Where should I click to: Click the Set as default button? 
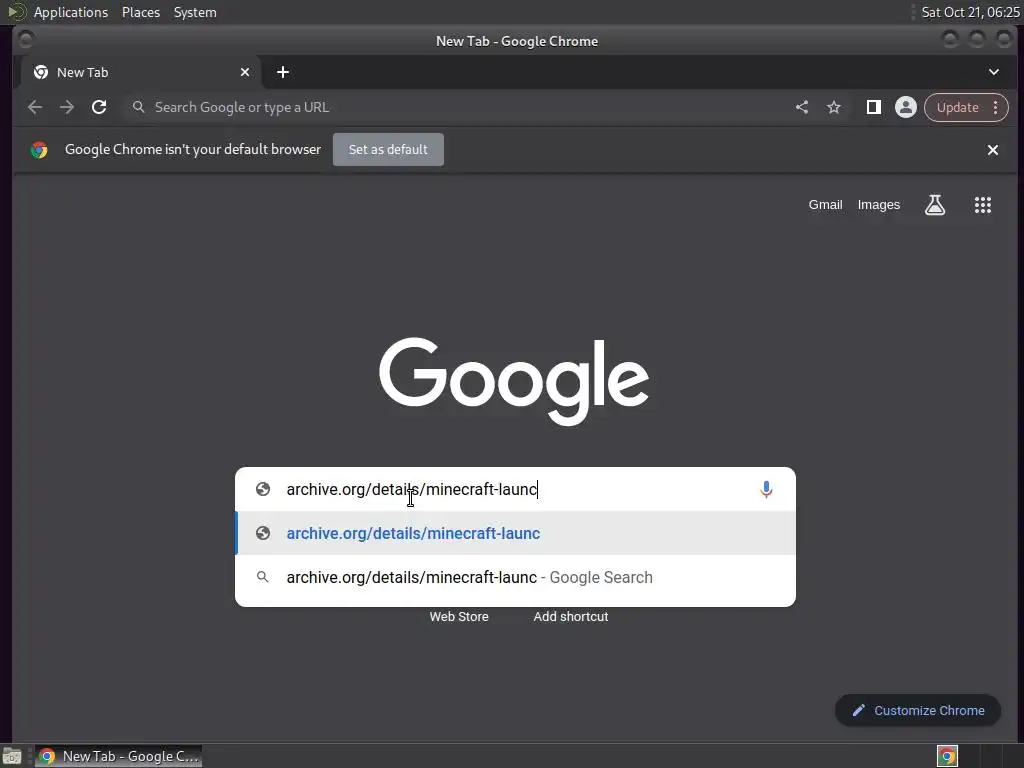(388, 150)
